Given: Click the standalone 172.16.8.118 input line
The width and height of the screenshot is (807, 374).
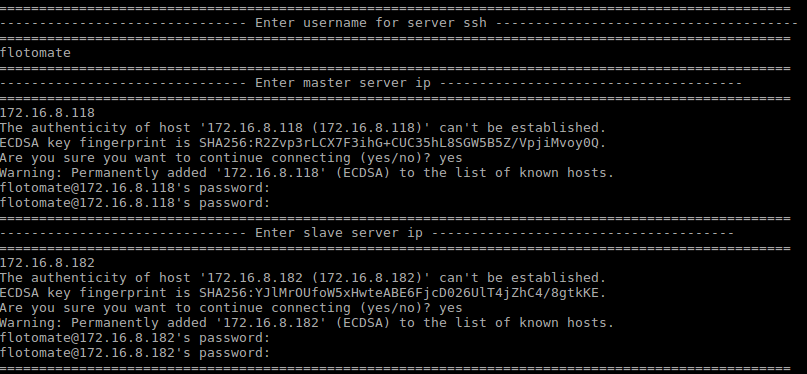Looking at the screenshot, I should [x=47, y=113].
